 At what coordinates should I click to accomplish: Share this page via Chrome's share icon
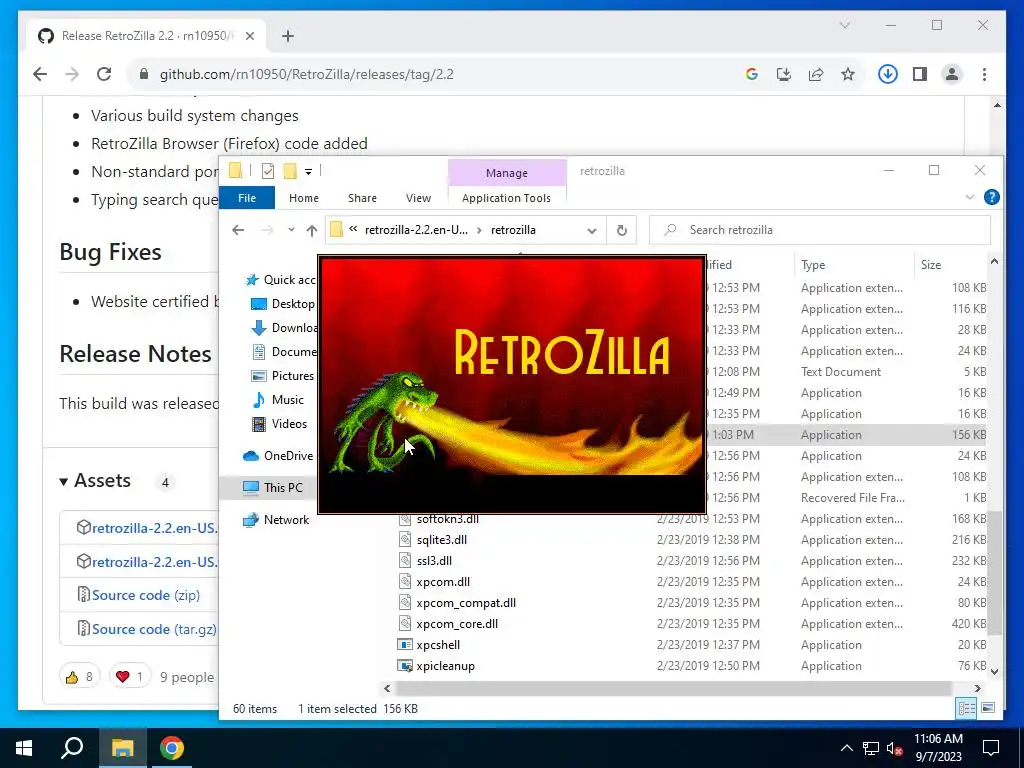pyautogui.click(x=816, y=74)
